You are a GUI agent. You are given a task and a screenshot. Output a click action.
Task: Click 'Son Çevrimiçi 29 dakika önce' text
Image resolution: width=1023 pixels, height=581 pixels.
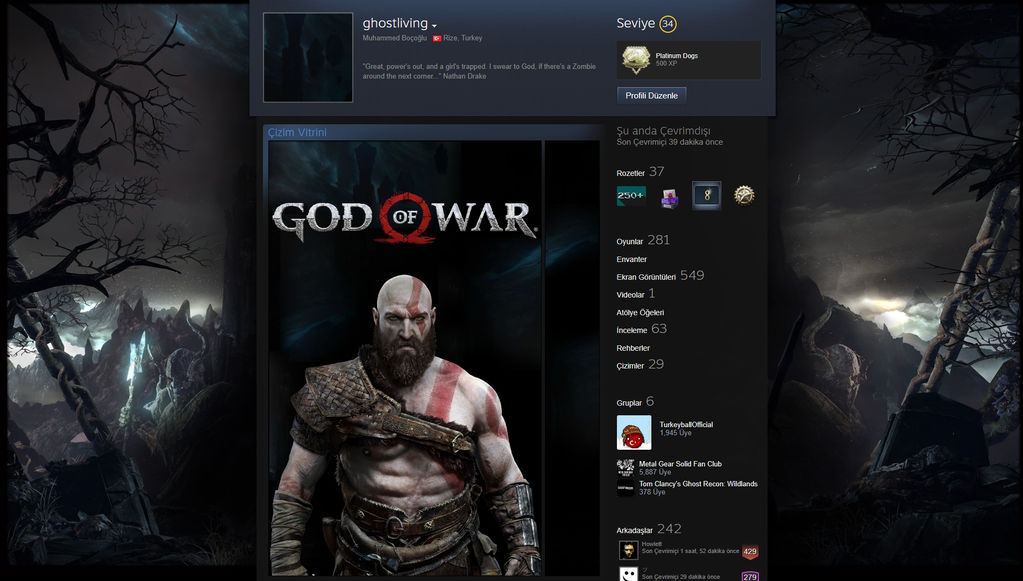pos(680,577)
